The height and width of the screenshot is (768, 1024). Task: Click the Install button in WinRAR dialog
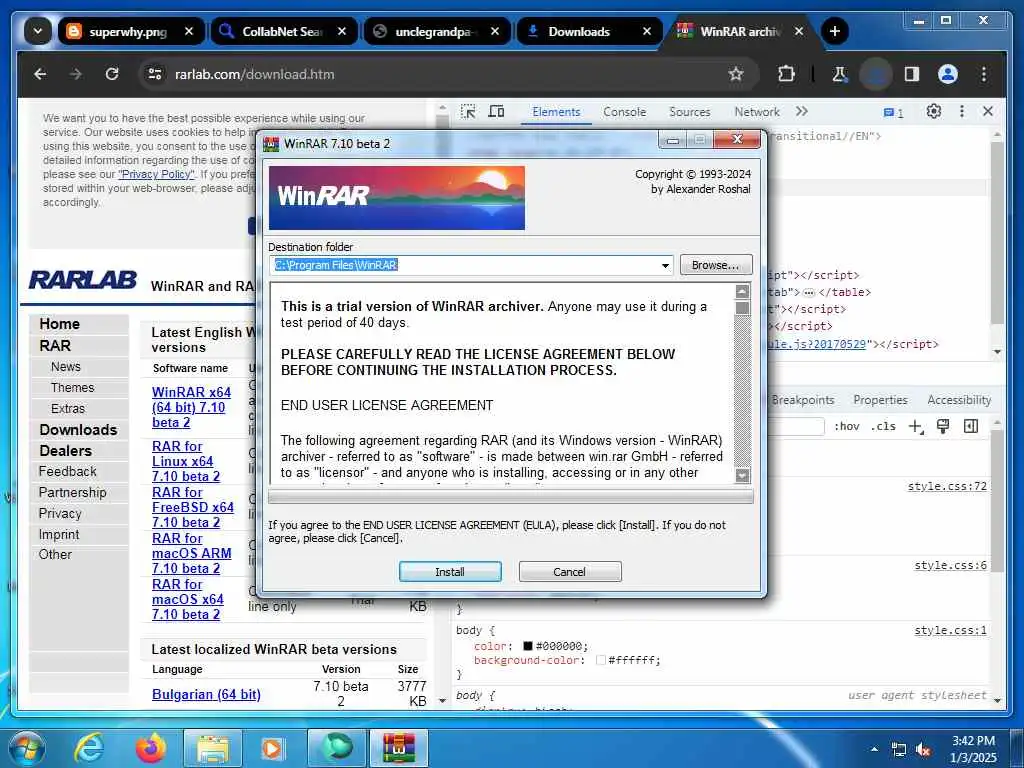pos(450,571)
